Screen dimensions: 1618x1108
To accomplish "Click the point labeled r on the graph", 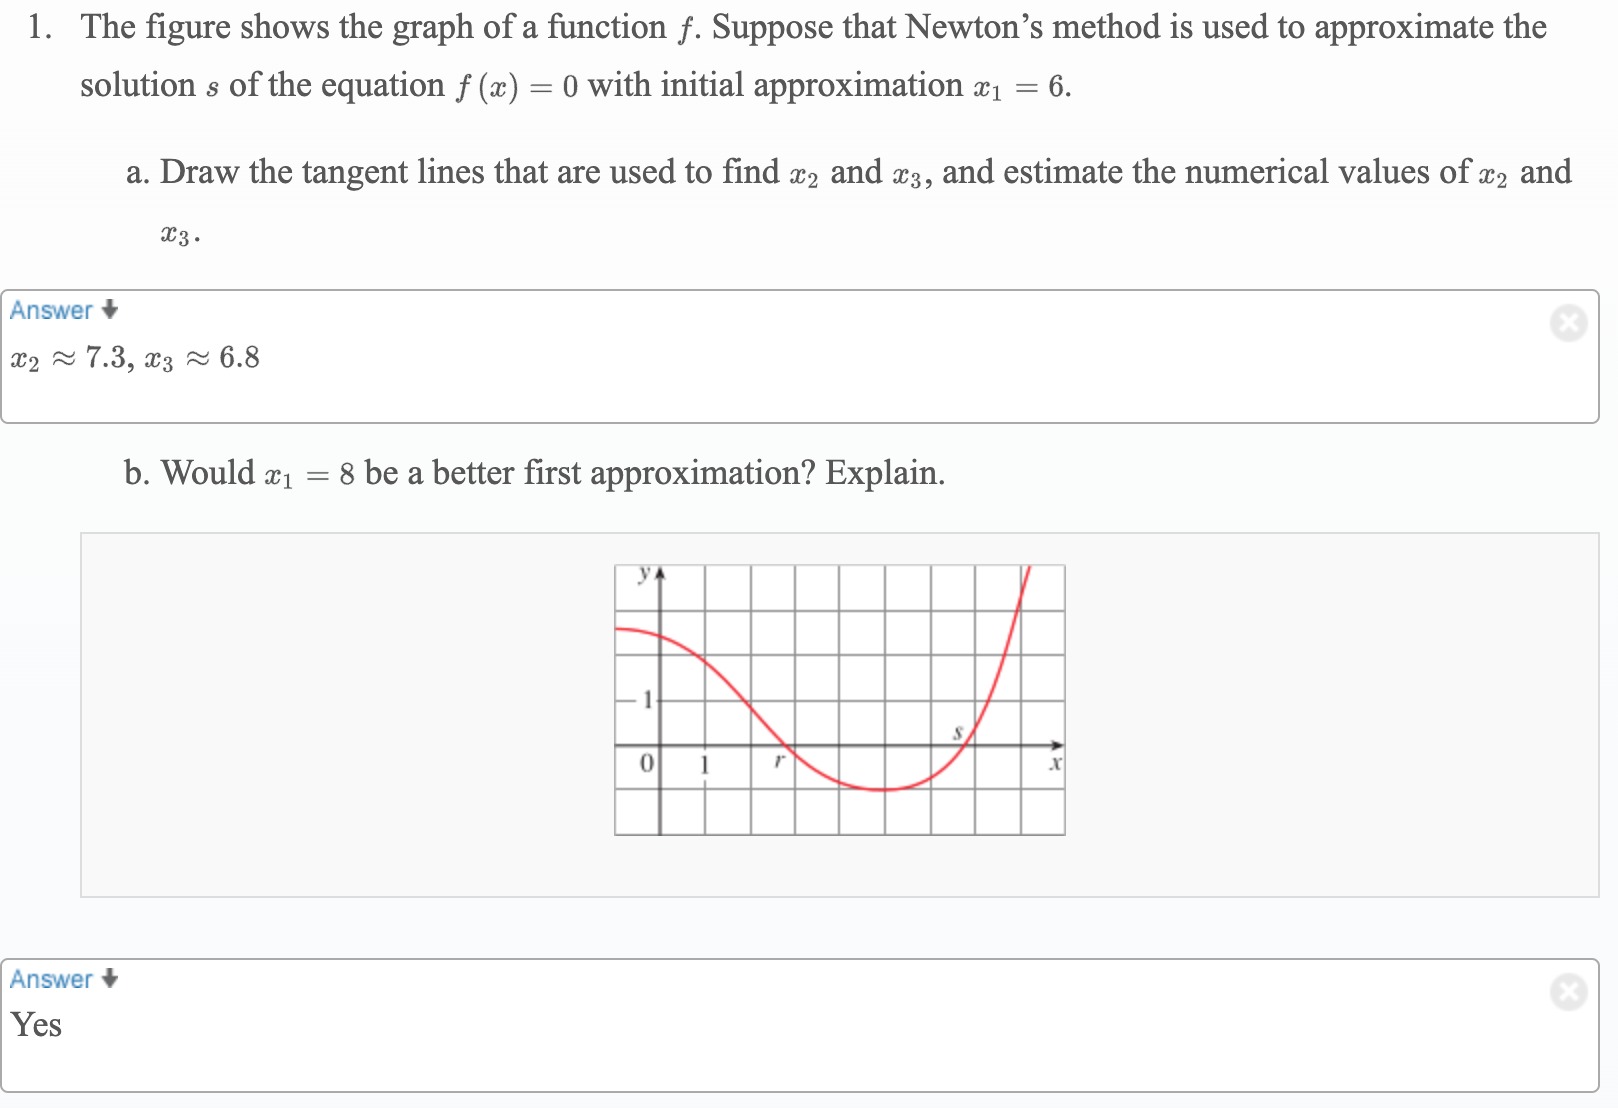I will click(779, 762).
